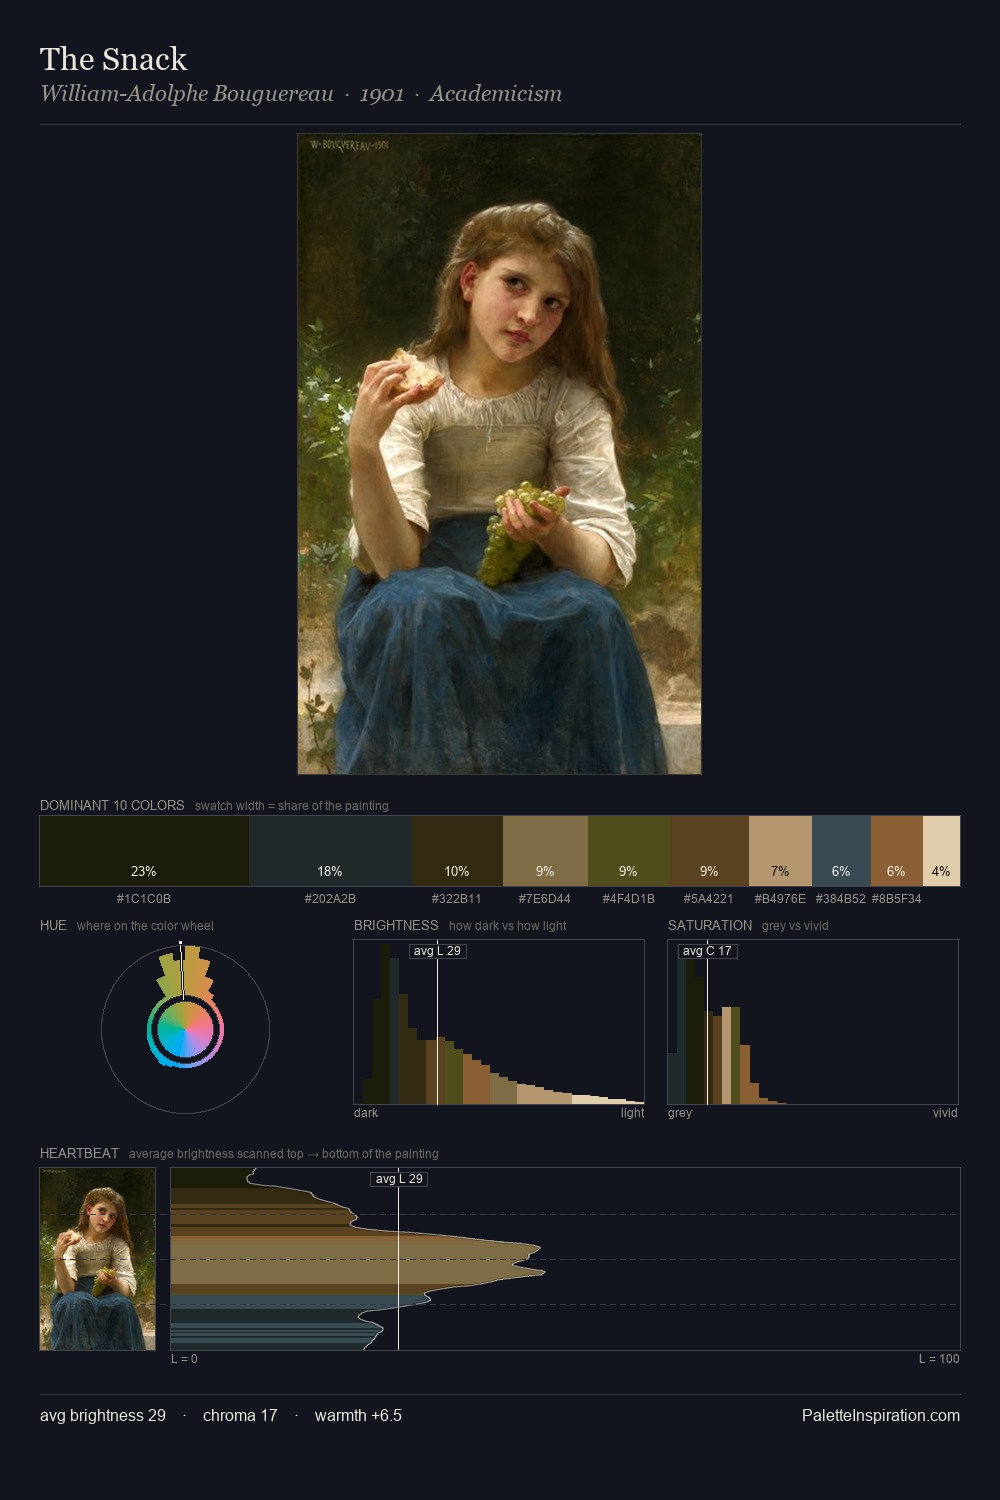Click the hex code #202A2B text
The height and width of the screenshot is (1500, 1000).
[x=330, y=899]
